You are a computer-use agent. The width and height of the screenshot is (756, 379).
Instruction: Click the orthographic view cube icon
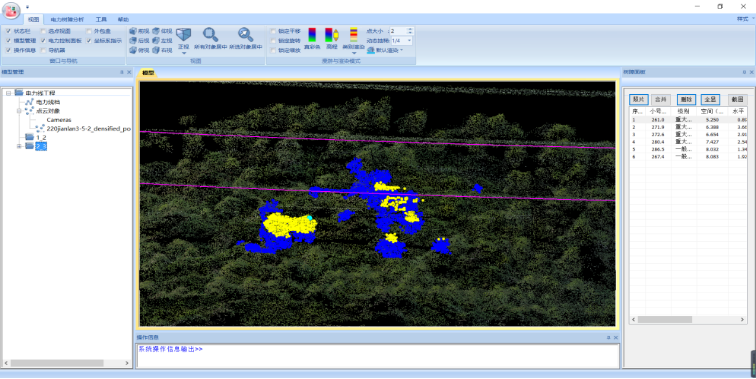tap(183, 35)
